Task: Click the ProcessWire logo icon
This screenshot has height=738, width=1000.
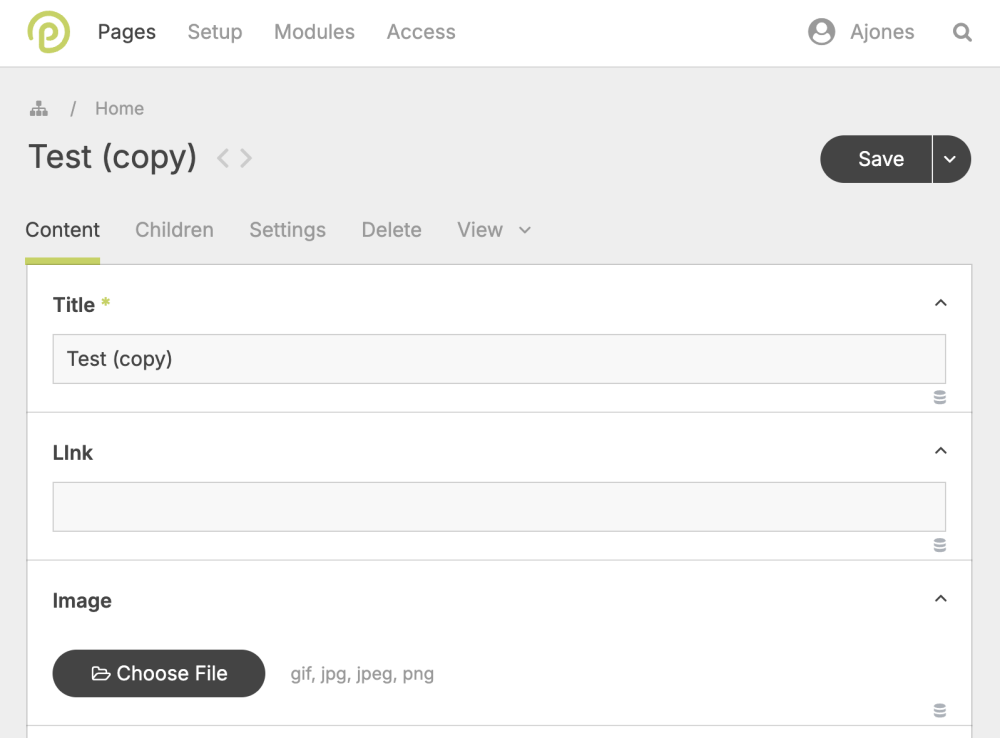Action: point(48,32)
